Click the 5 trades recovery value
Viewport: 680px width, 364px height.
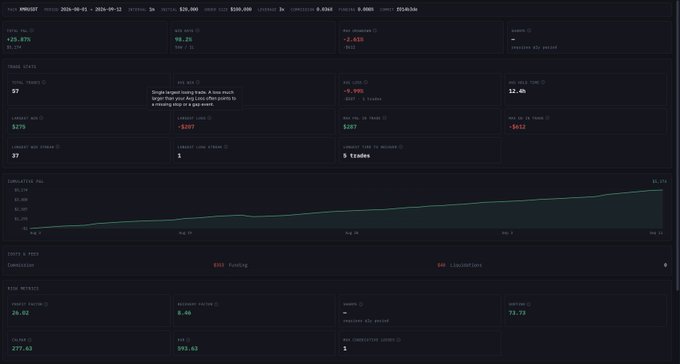(x=356, y=156)
